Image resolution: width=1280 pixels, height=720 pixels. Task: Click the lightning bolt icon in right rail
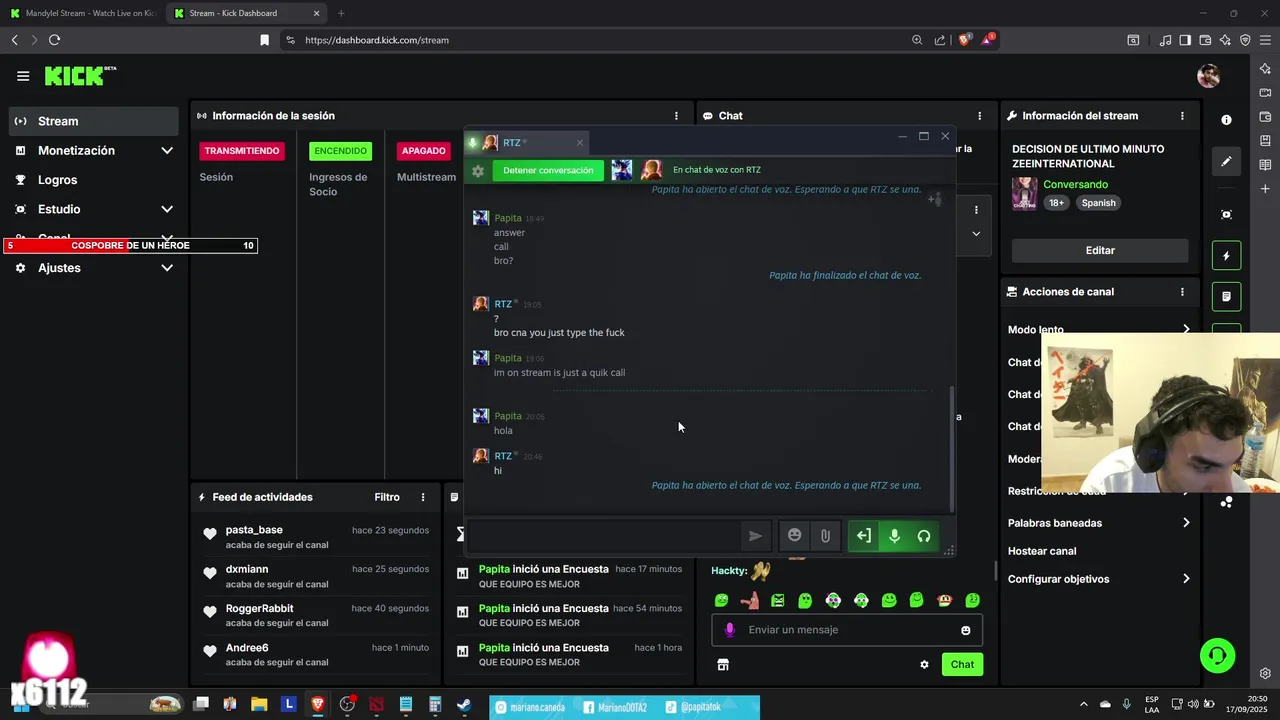1226,256
